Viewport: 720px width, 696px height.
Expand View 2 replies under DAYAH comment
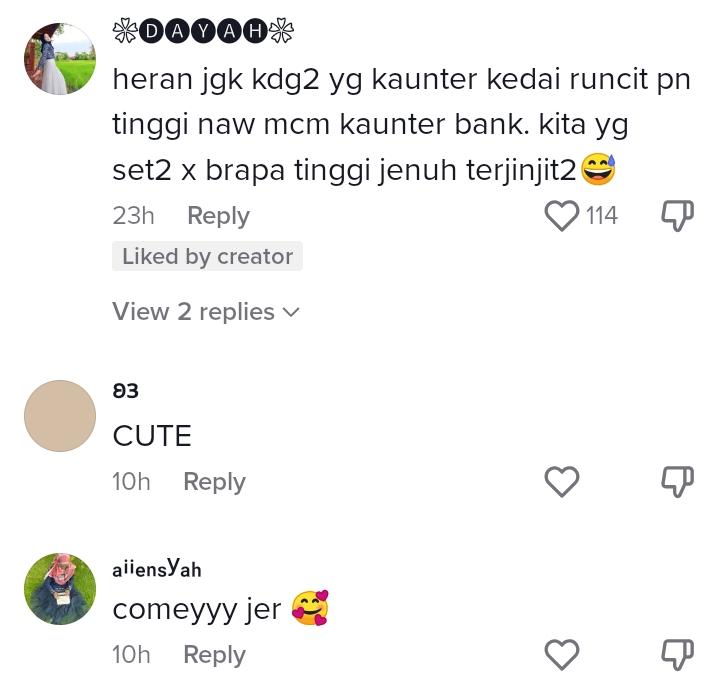click(x=206, y=312)
